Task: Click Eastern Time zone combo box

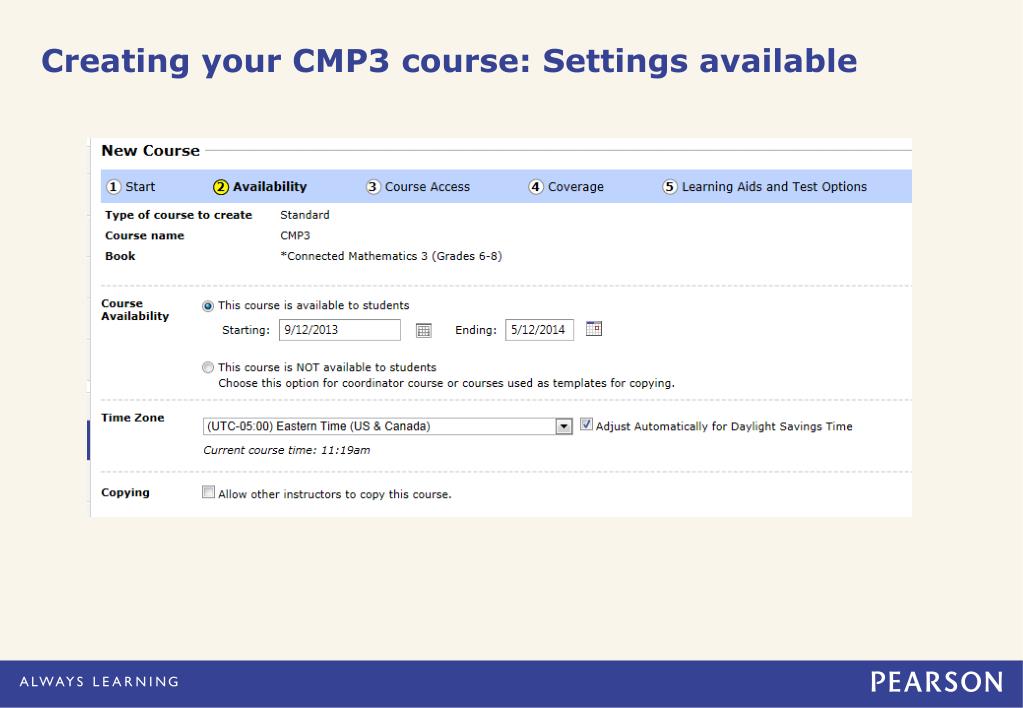Action: [x=388, y=427]
